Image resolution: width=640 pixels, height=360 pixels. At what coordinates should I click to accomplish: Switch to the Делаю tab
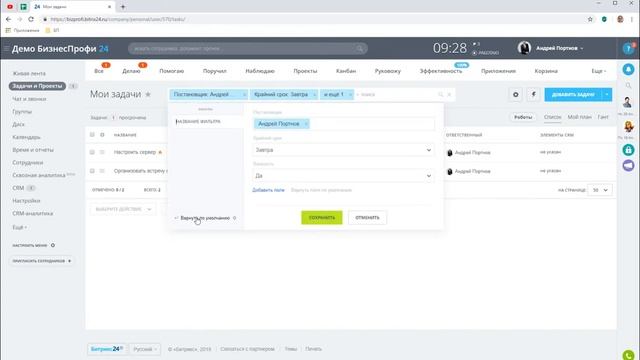tap(131, 71)
